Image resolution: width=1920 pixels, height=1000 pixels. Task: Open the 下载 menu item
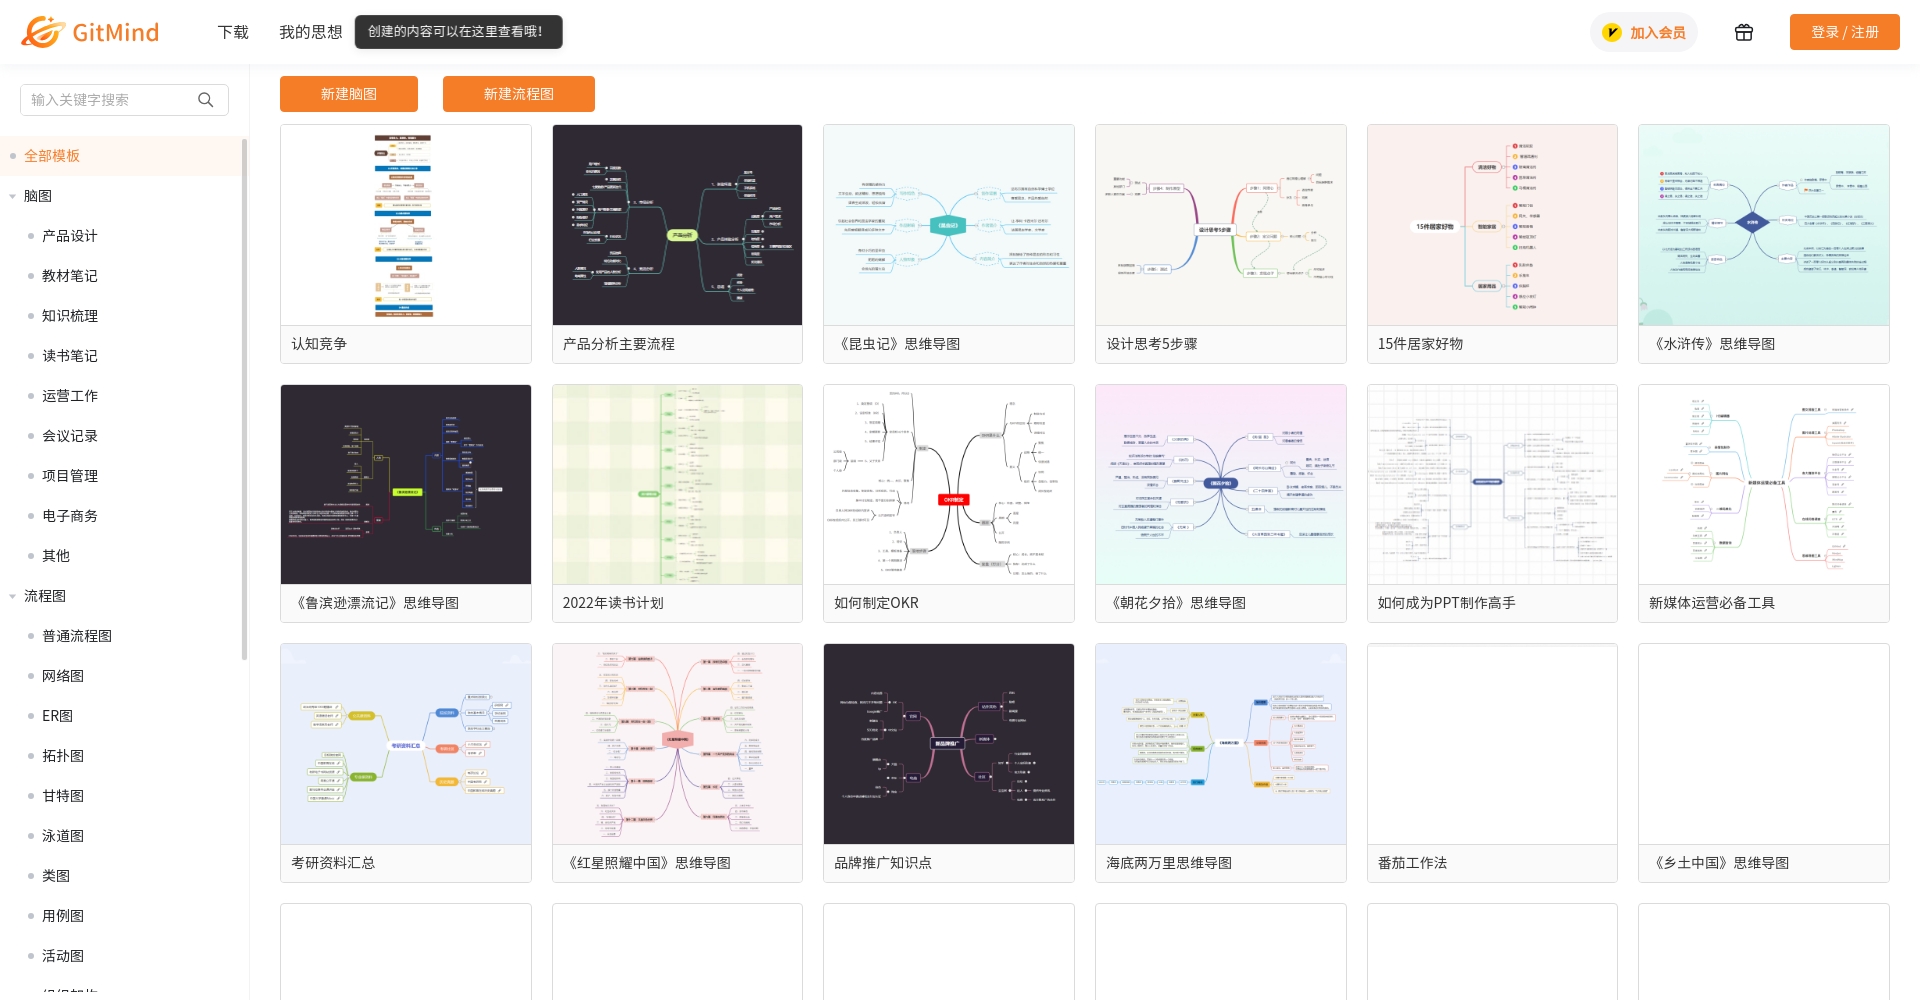point(233,32)
